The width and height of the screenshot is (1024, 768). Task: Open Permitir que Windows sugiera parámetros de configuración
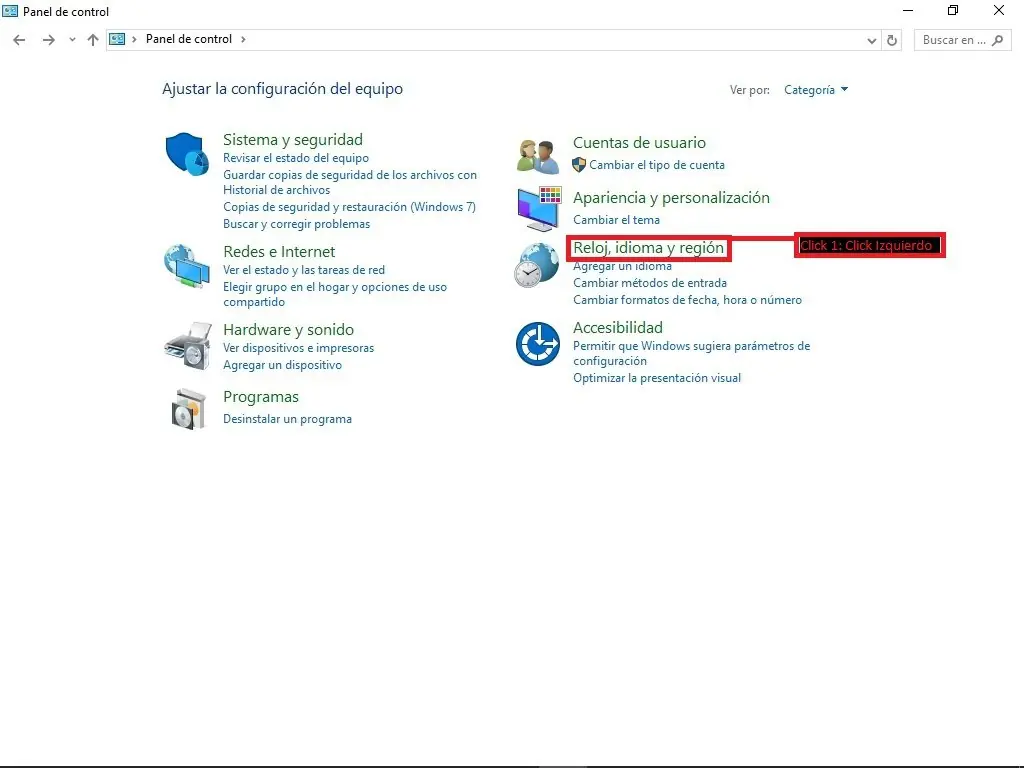pos(692,353)
